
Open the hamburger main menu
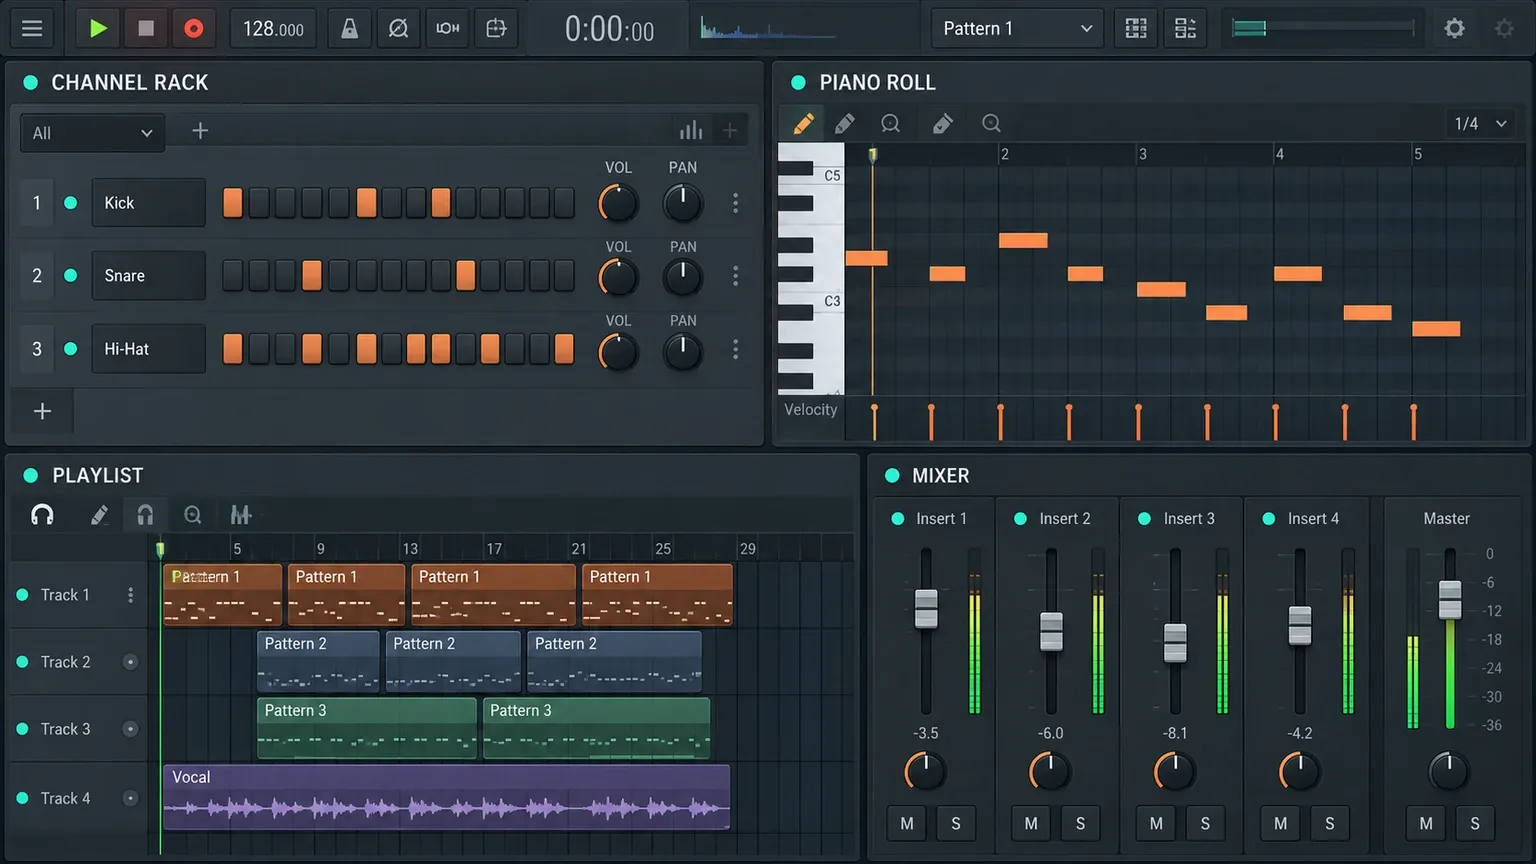[32, 28]
